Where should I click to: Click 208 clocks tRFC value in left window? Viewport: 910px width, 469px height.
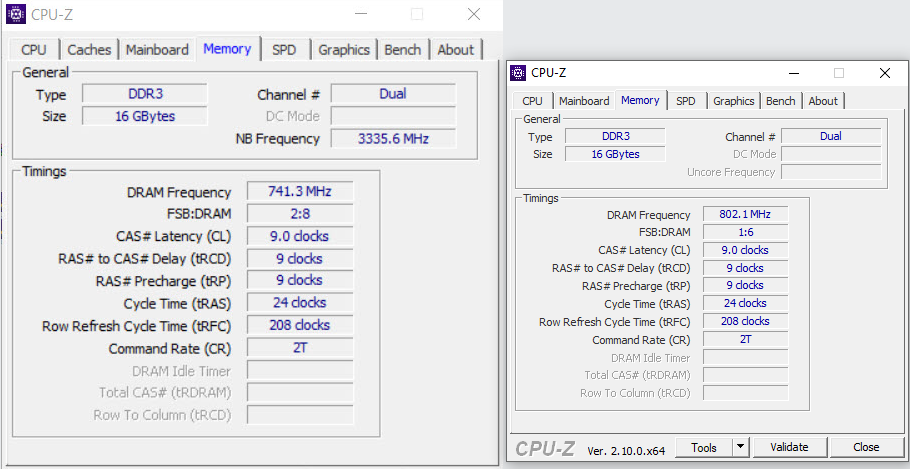click(300, 325)
